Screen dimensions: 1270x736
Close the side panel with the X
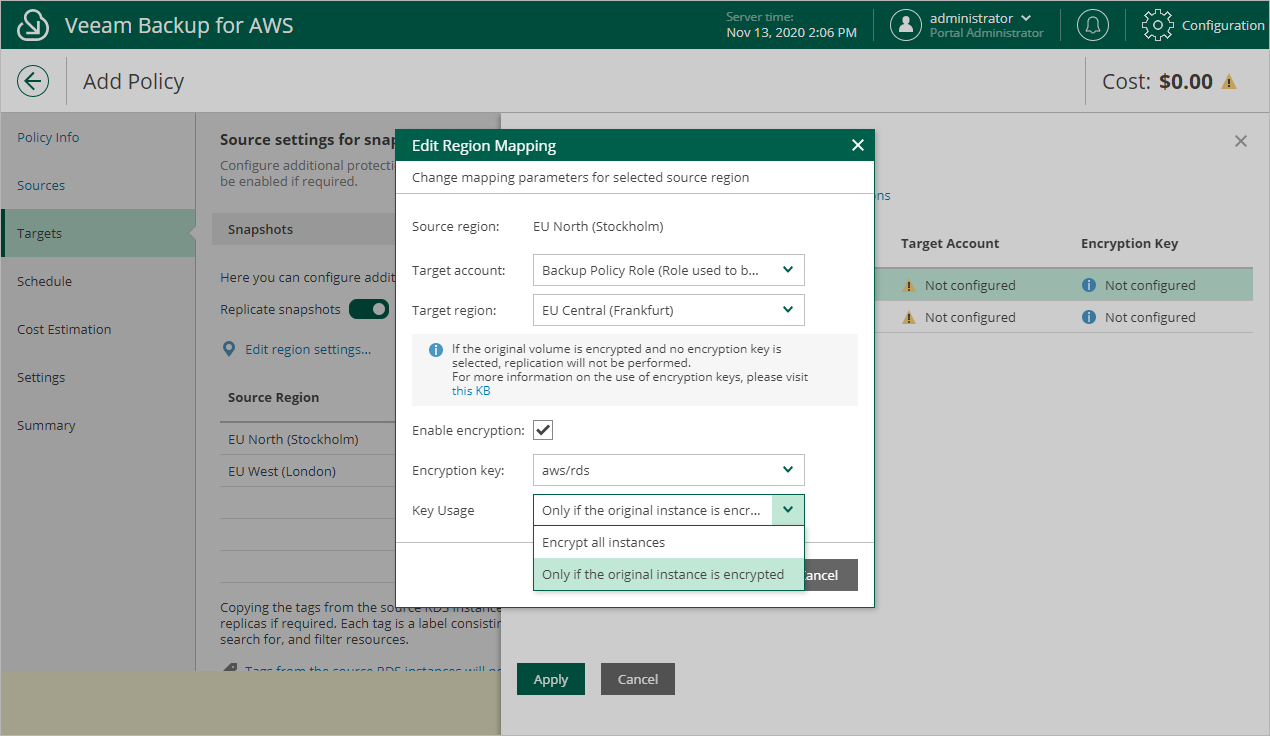coord(1241,141)
